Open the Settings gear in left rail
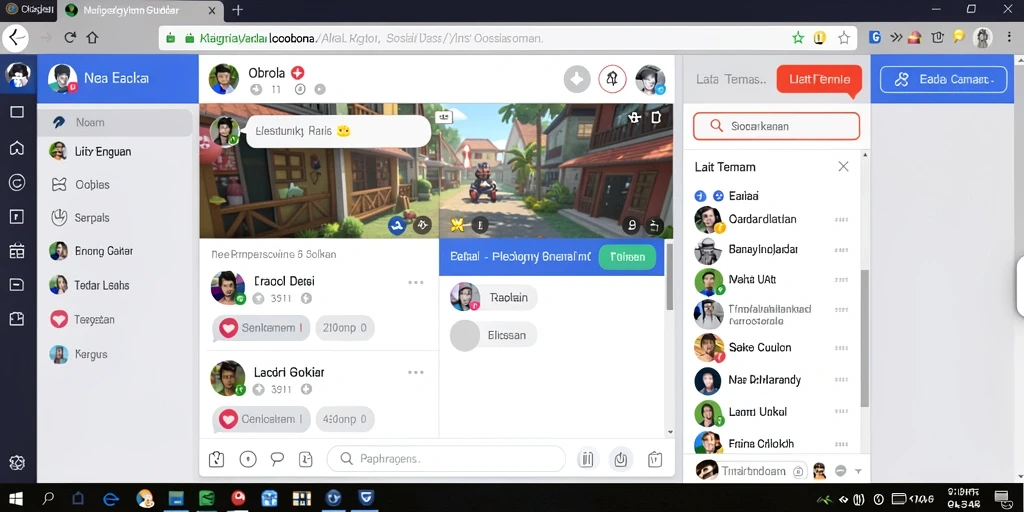 [x=17, y=463]
